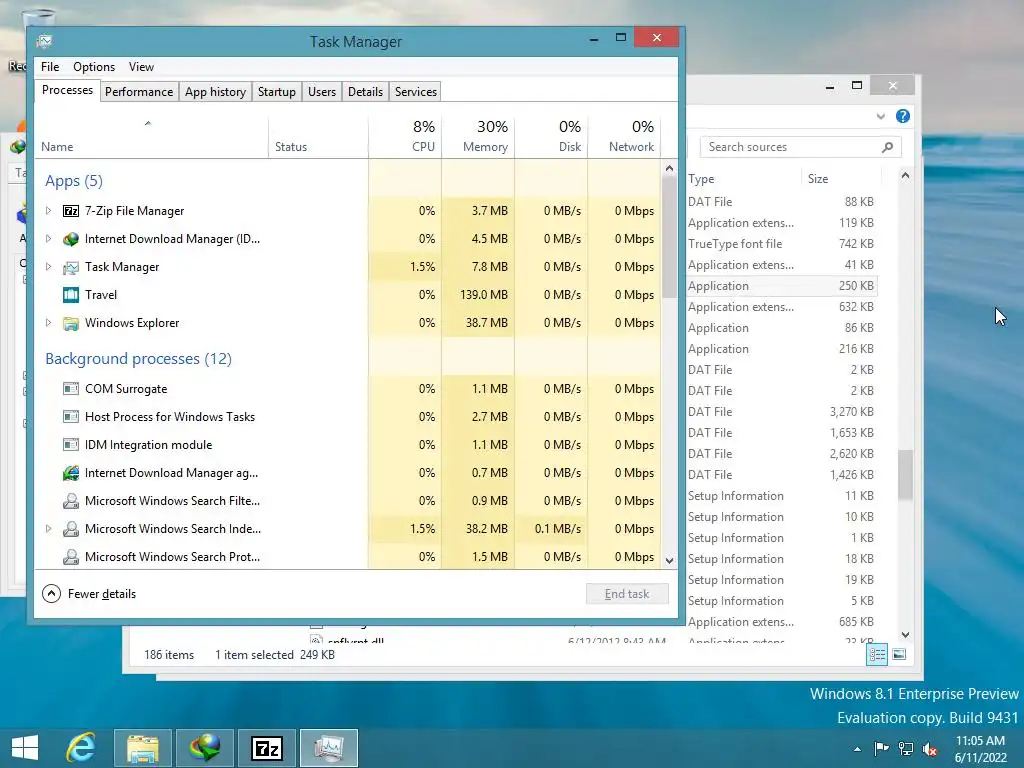Click the End task button
The width and height of the screenshot is (1024, 768).
[x=627, y=594]
